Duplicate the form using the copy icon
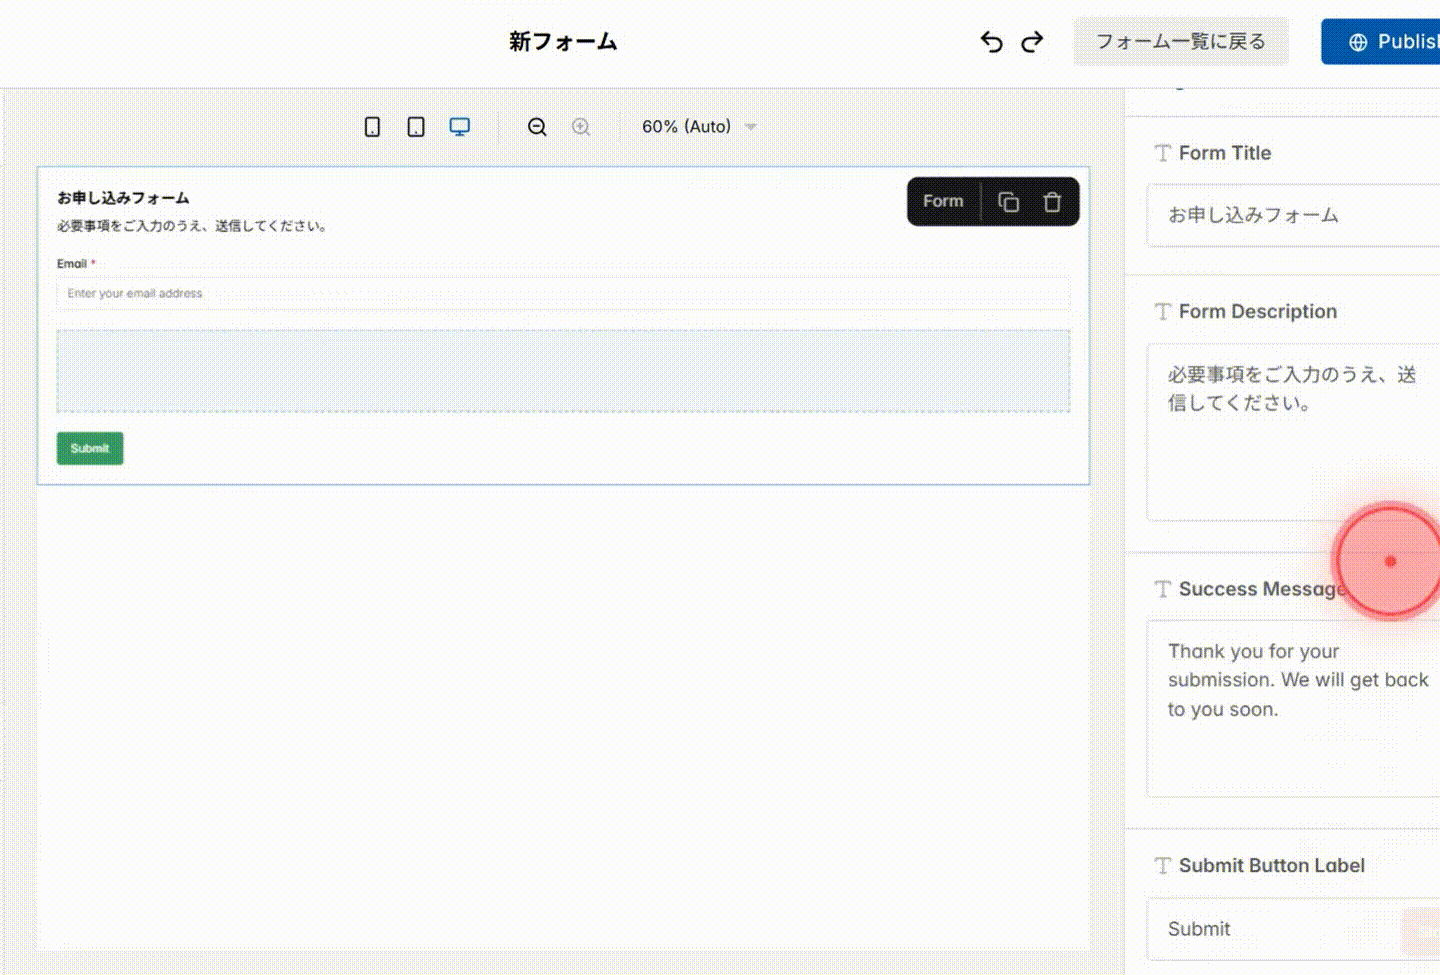Screen dimensions: 1440x975 (1009, 201)
